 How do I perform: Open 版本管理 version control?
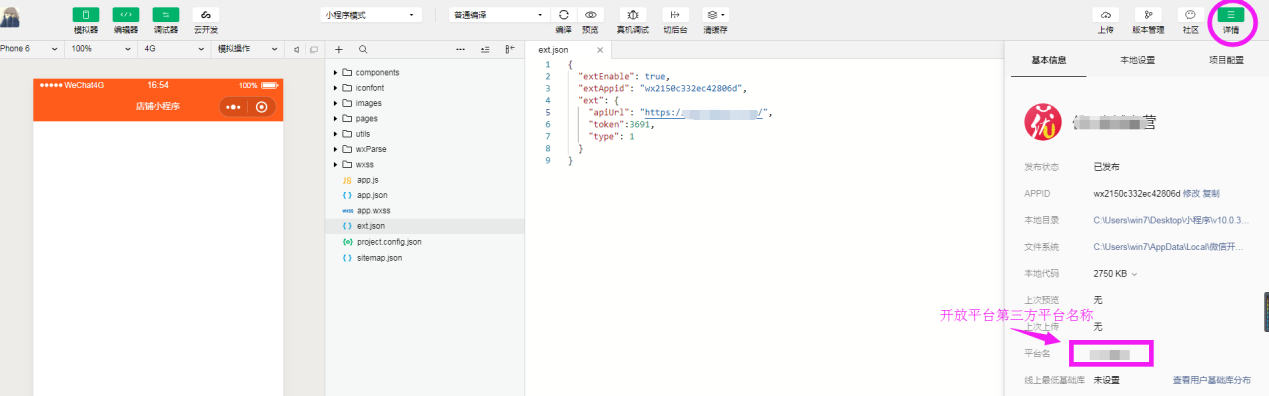click(x=1148, y=15)
